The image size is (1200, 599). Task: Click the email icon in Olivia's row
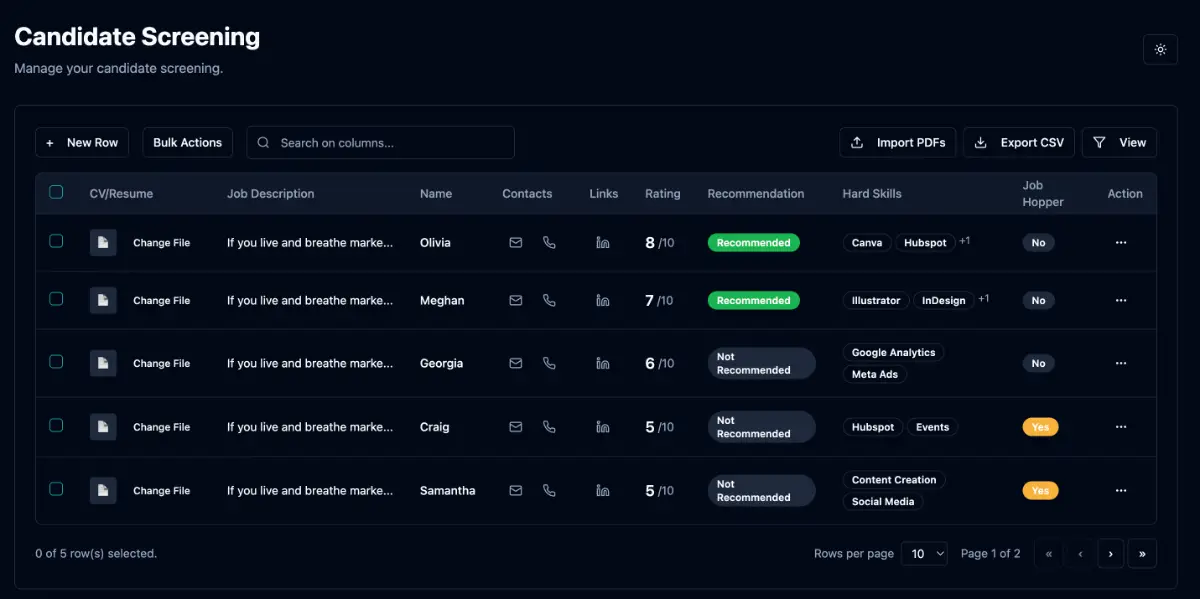[x=516, y=242]
